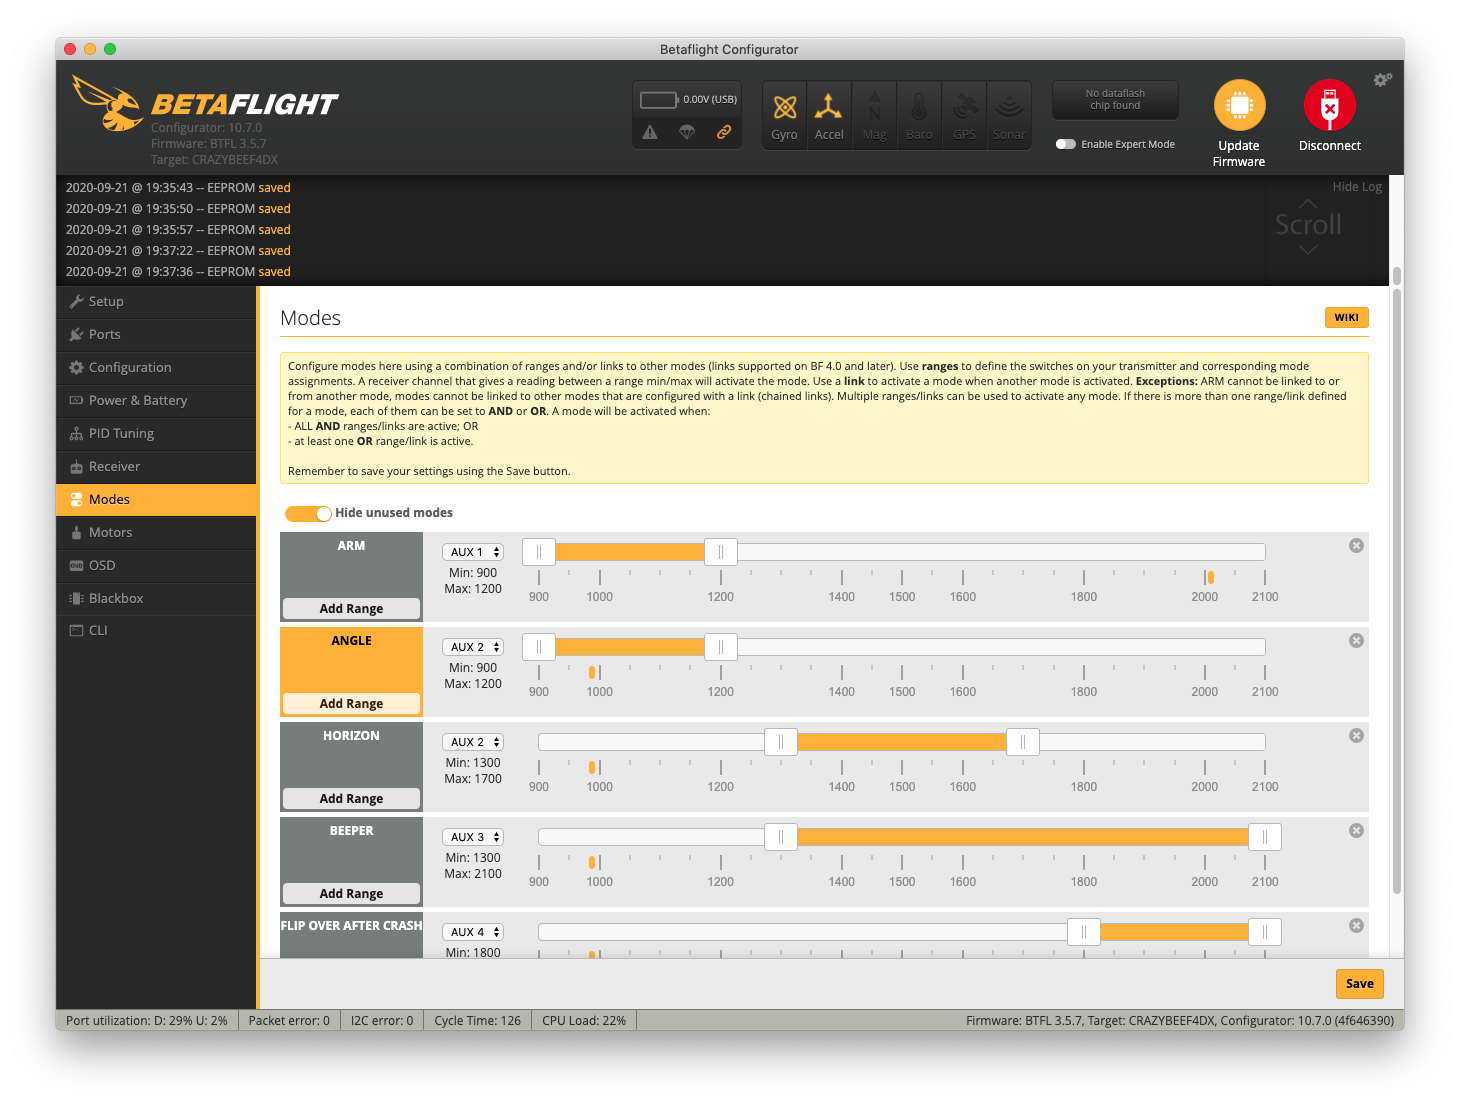This screenshot has height=1104, width=1460.
Task: Click HORIZON range upper slider handle
Action: click(1023, 742)
